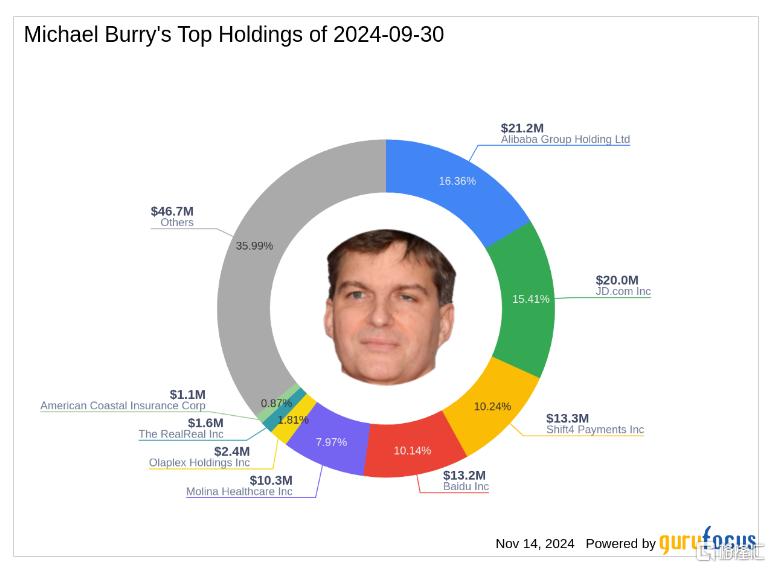Select the yellow Shift4 Payments 10.24% slice
The image size is (771, 568).
pyautogui.click(x=492, y=406)
